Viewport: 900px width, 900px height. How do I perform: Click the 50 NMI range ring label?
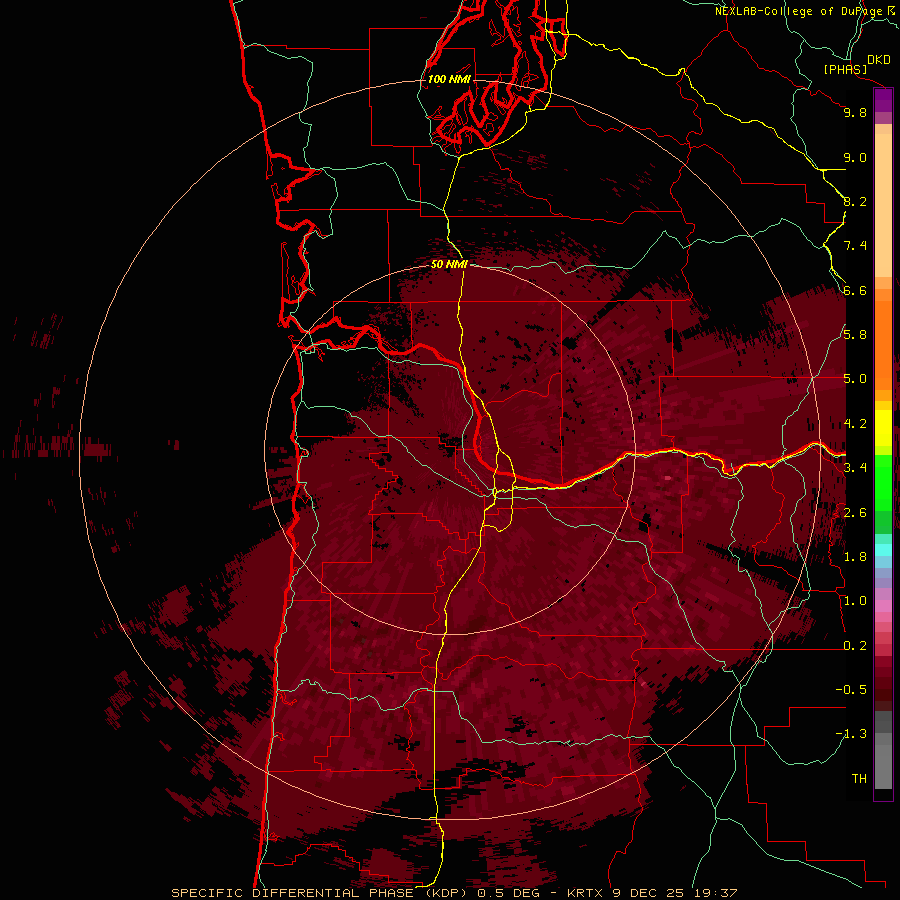pyautogui.click(x=449, y=264)
